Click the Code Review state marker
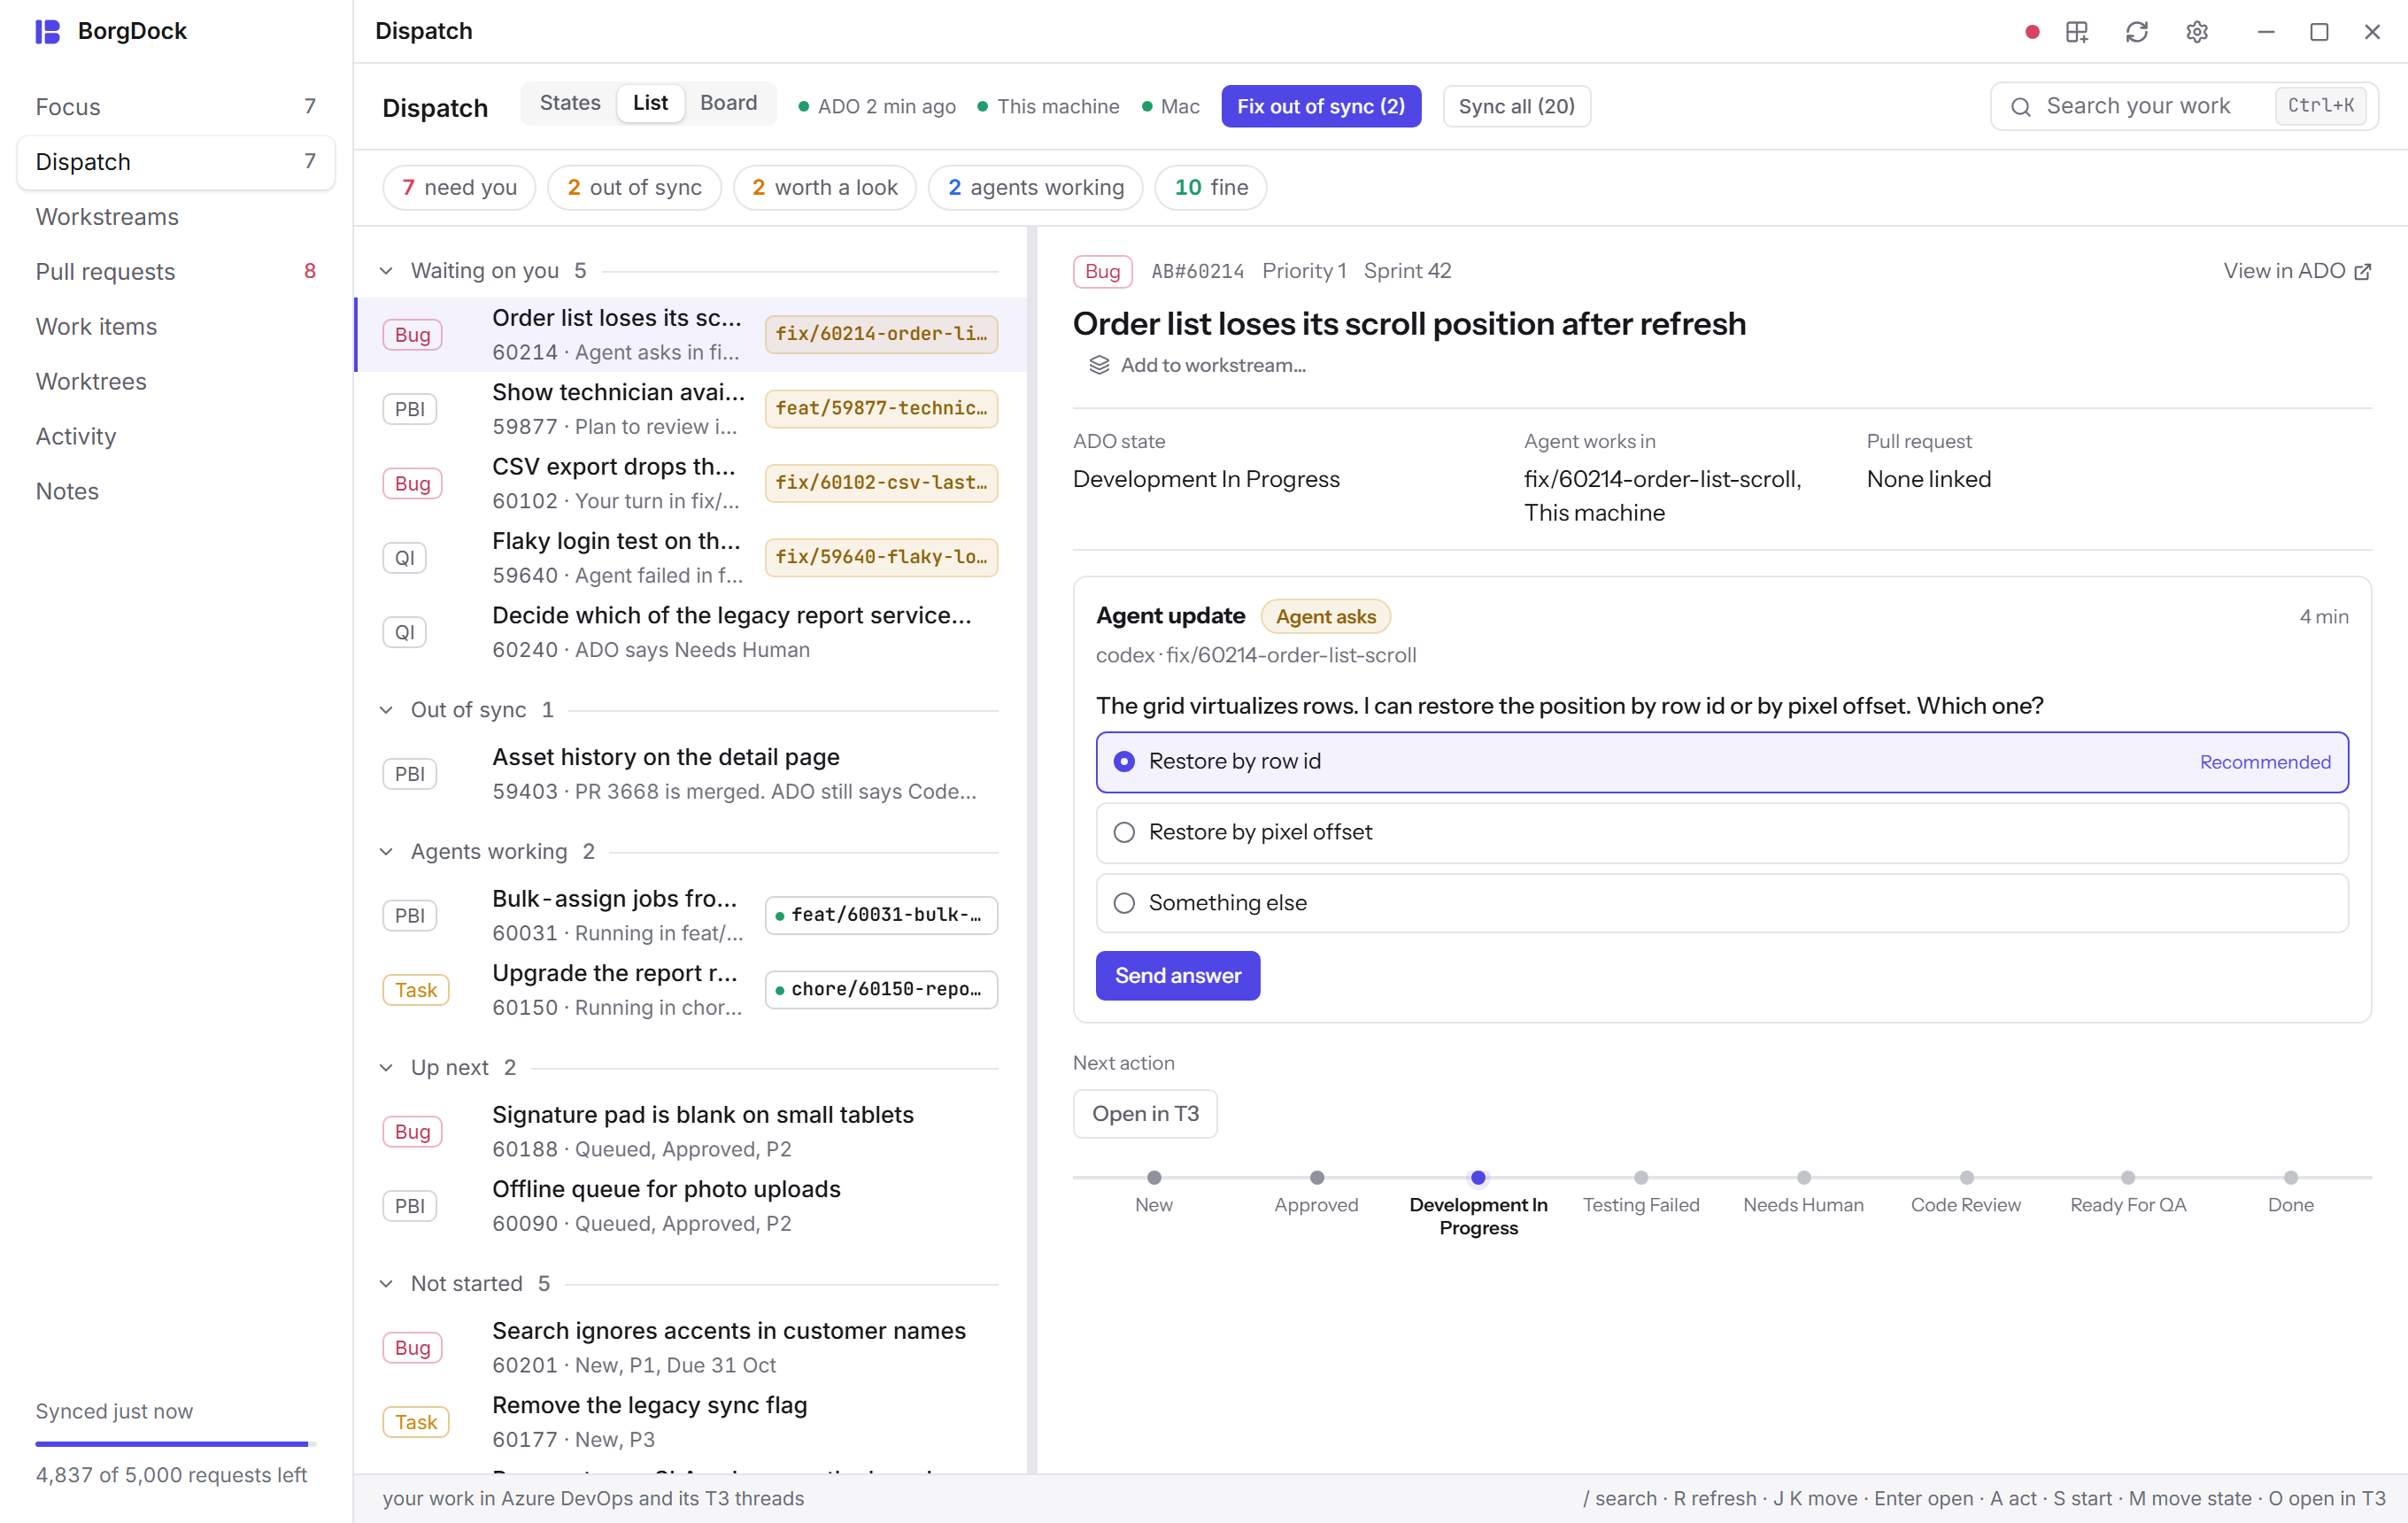This screenshot has width=2408, height=1523. click(1966, 1179)
